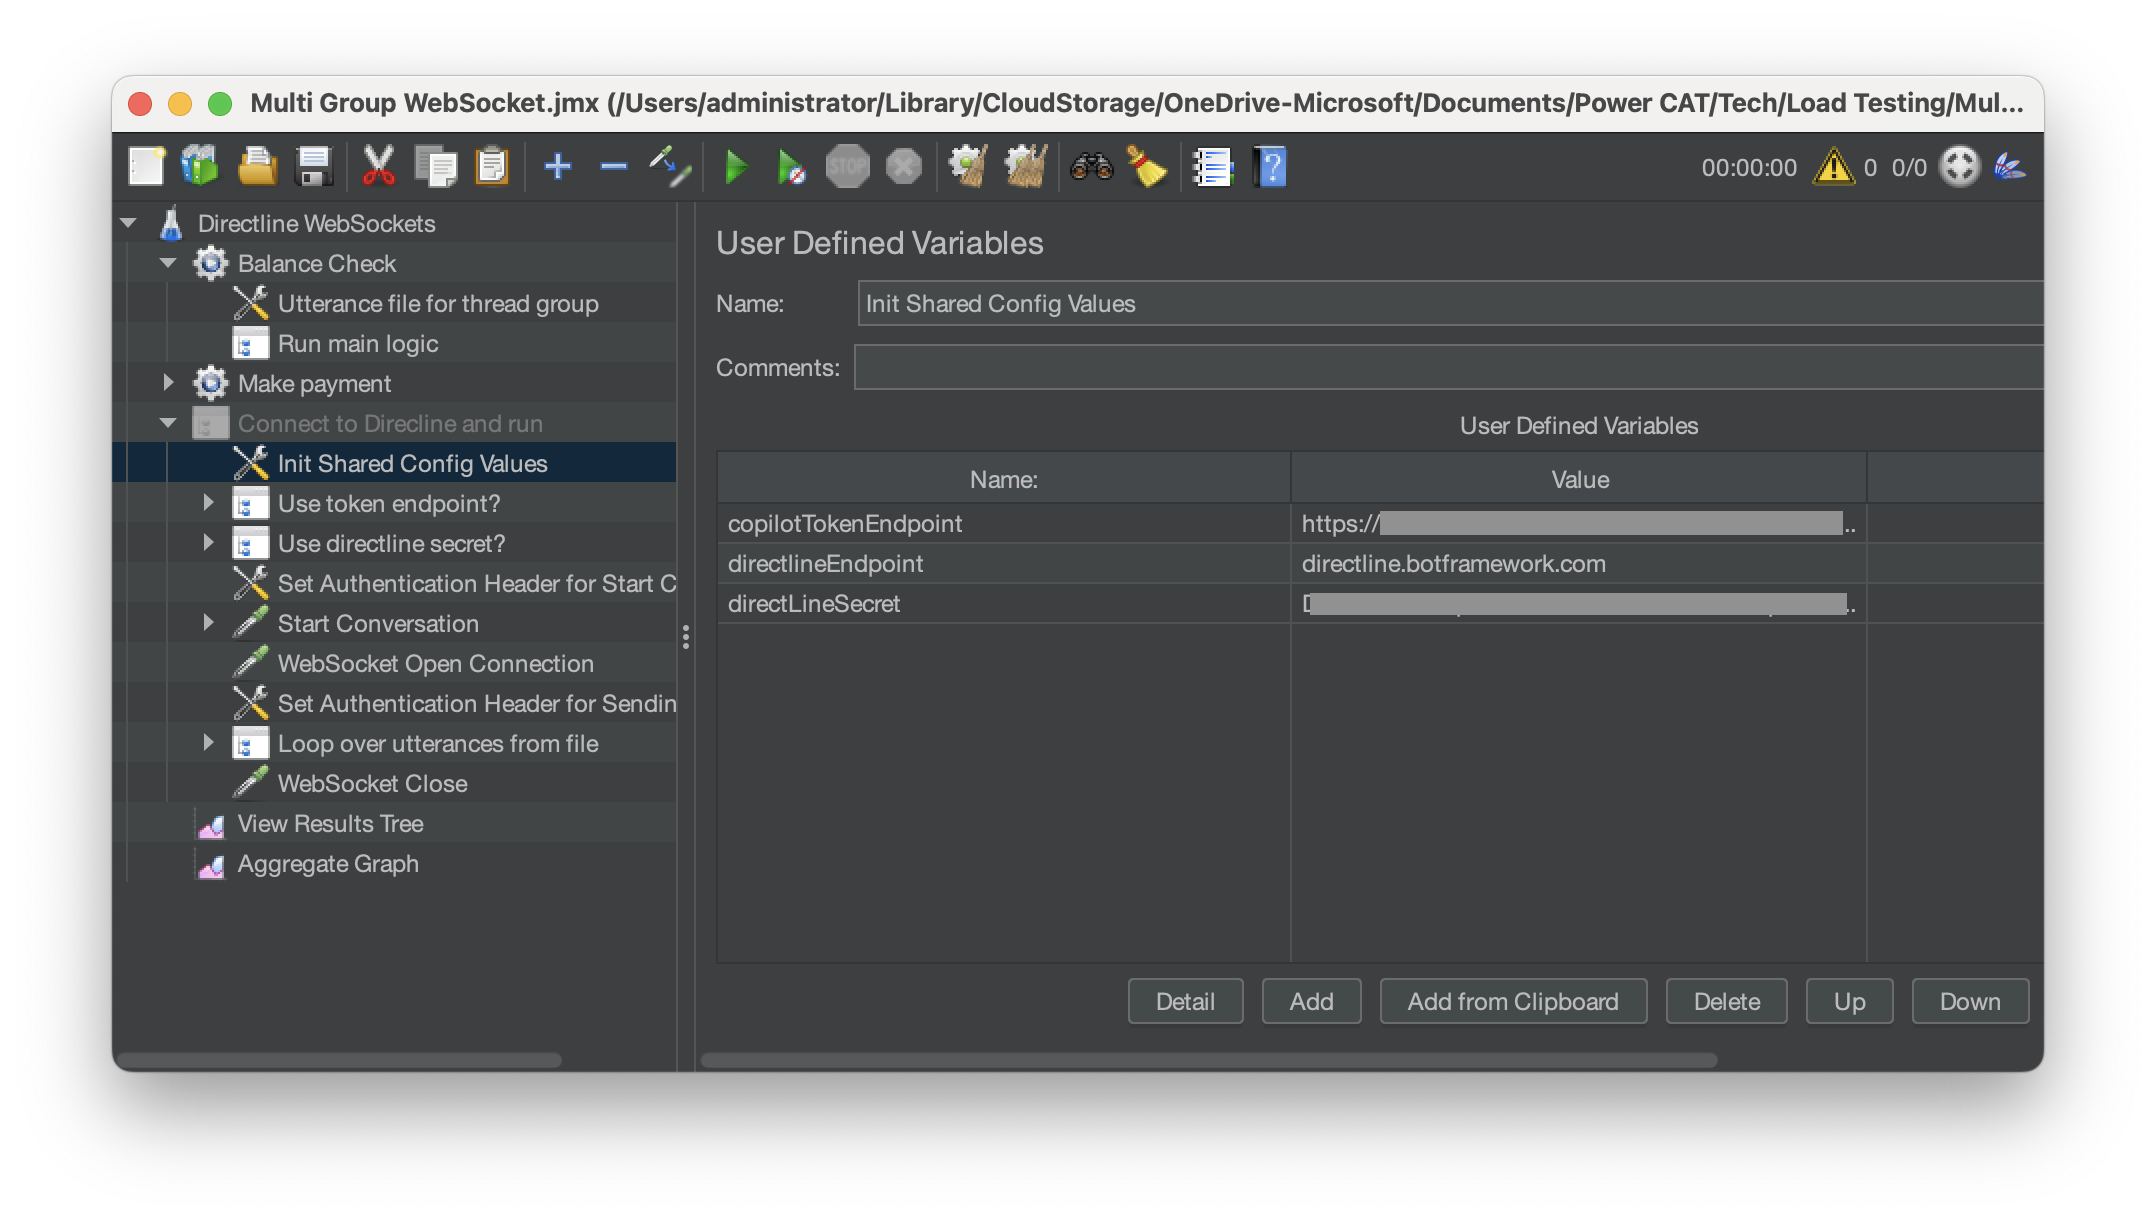Screen dimensions: 2156x1220
Task: Collapse the Balance Check thread group
Action: [168, 263]
